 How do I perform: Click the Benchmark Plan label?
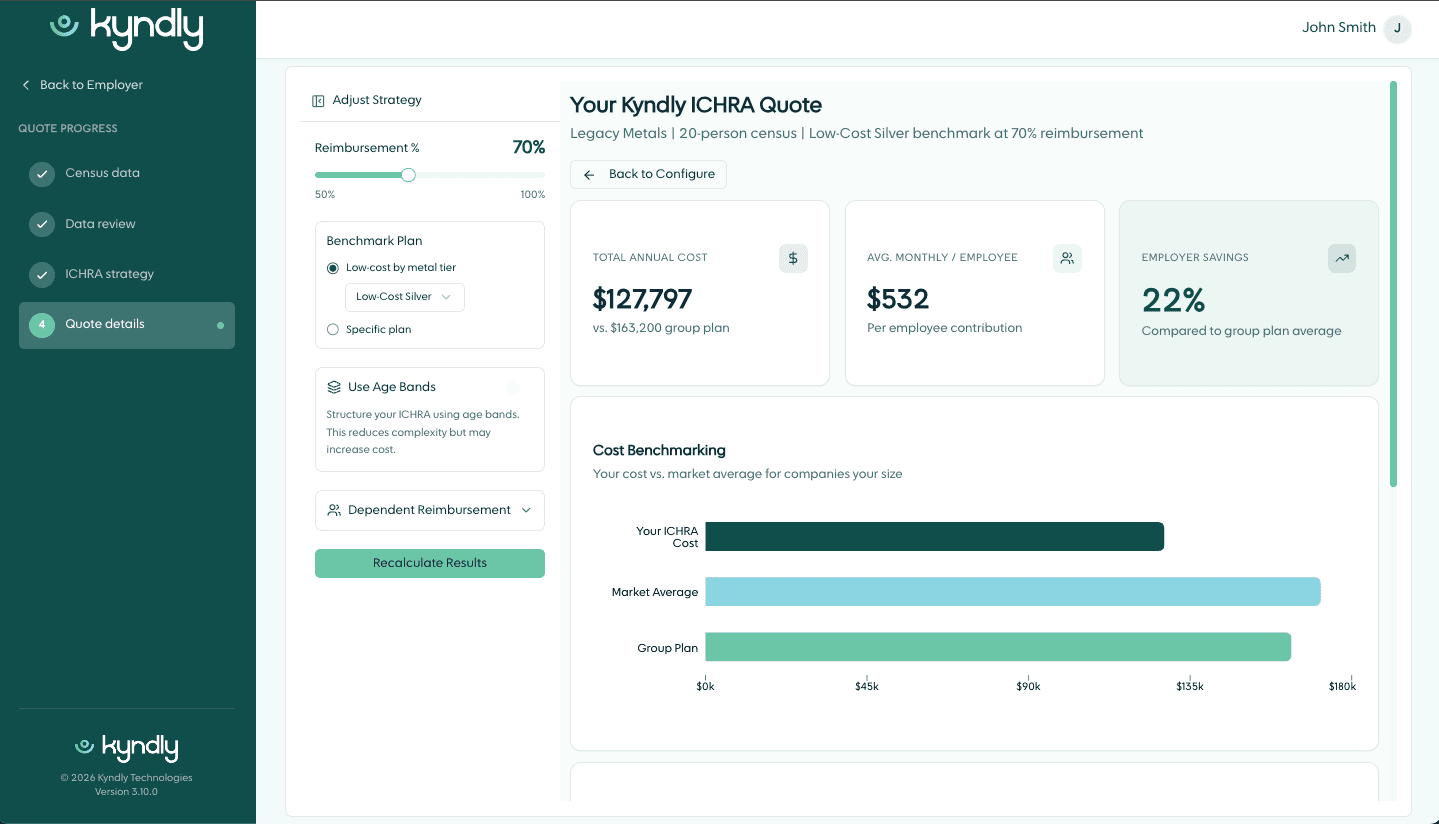pyautogui.click(x=374, y=241)
